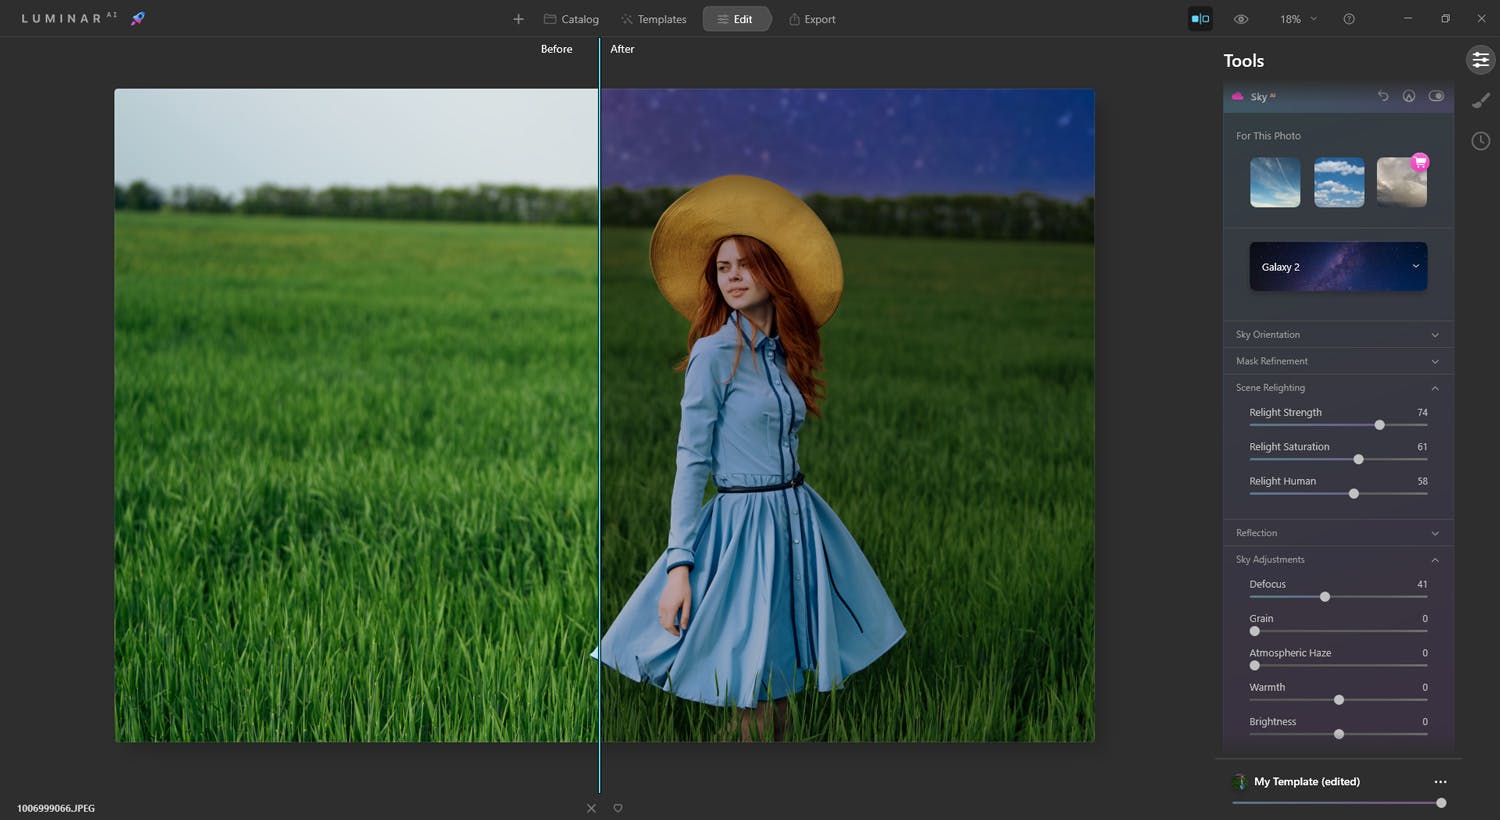The height and width of the screenshot is (820, 1500).
Task: Switch to the Templates tab
Action: 653,19
